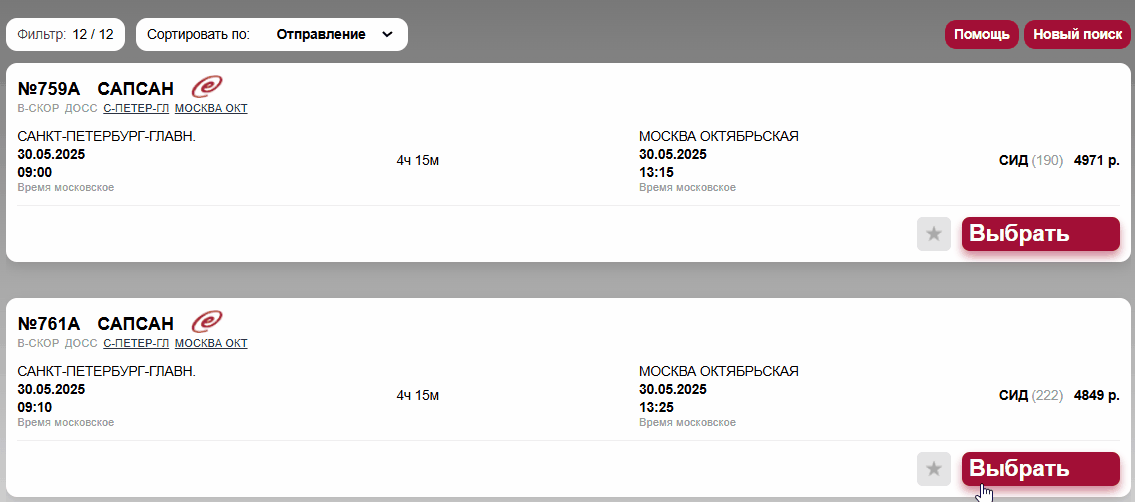Mark train №761А with favorite star
The image size is (1135, 502).
click(934, 469)
